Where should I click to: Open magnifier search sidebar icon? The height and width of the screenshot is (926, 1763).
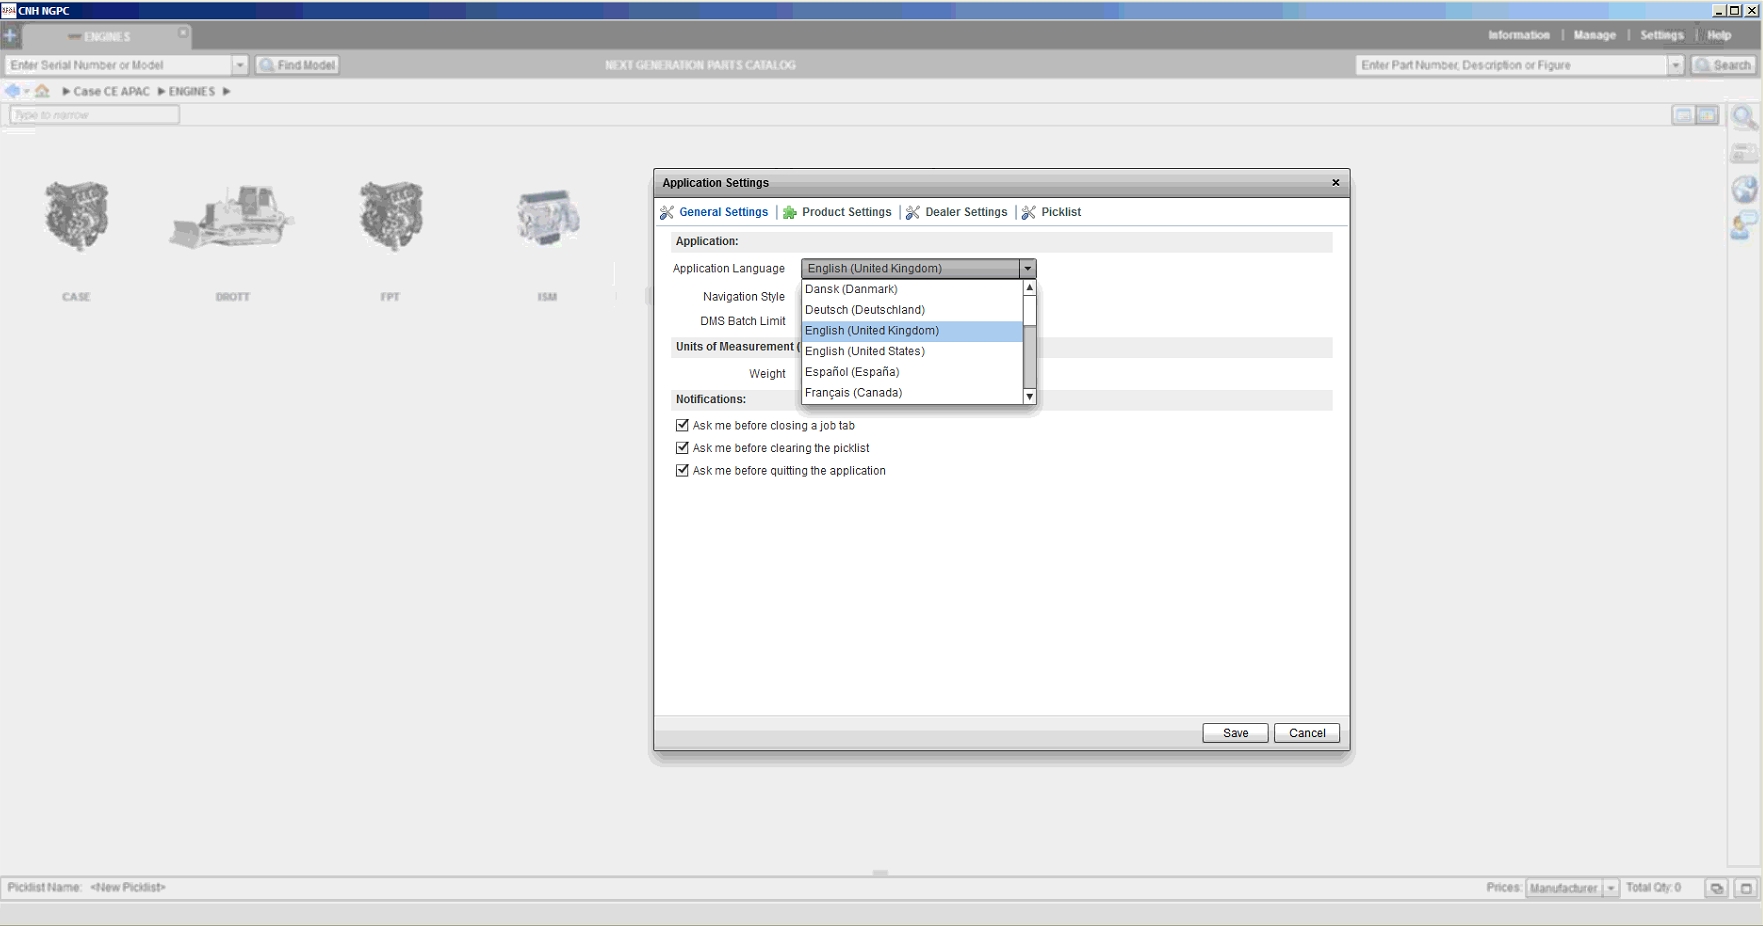[x=1744, y=118]
